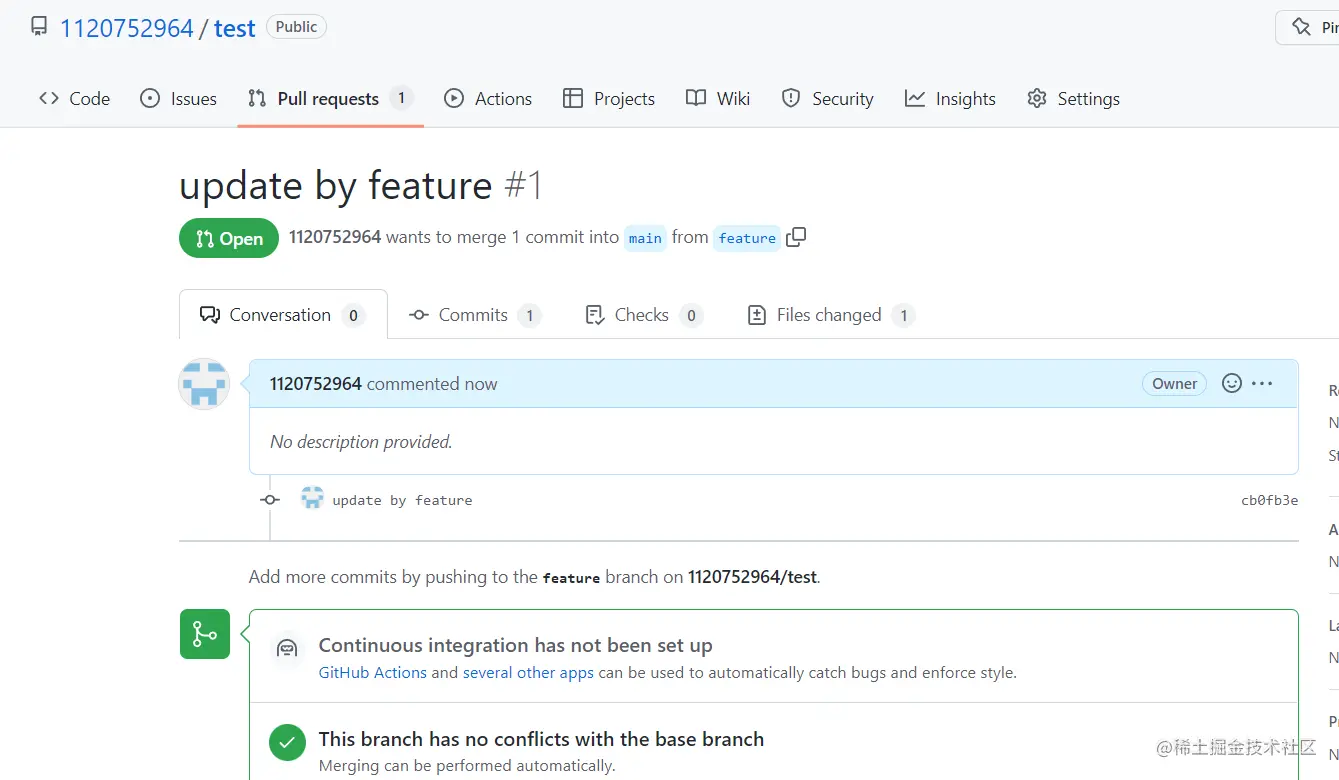Open the Pull requests tab
The width and height of the screenshot is (1339, 780).
pos(330,98)
